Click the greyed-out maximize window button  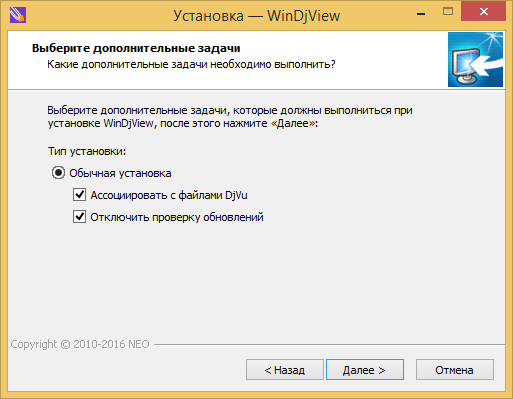click(448, 12)
